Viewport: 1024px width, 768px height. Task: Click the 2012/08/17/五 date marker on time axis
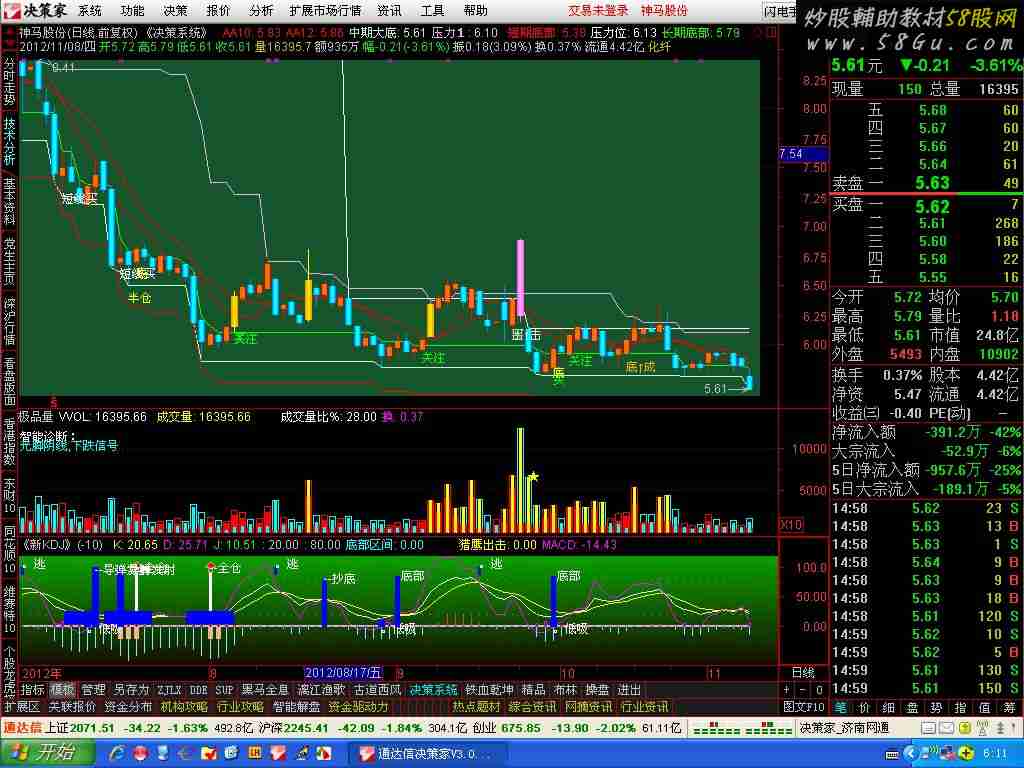click(343, 673)
